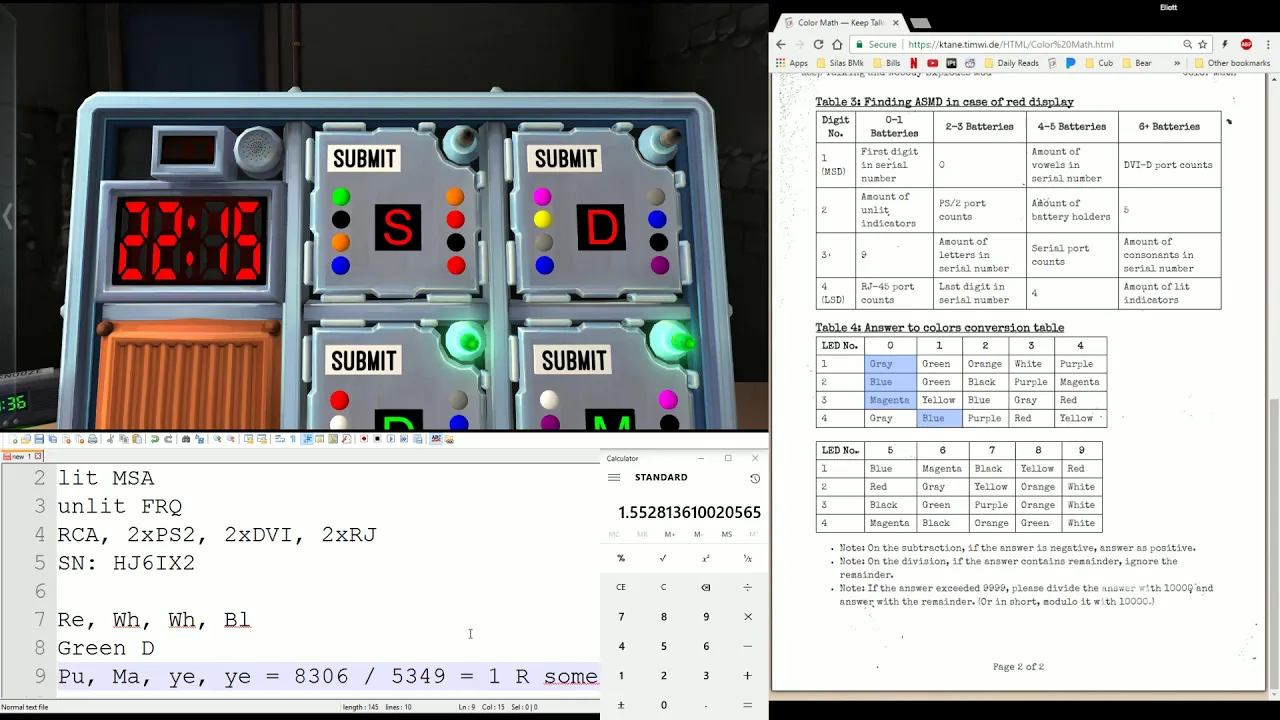The image size is (1280, 720).
Task: Toggle Show All Characters in Notepad++
Action: [x=293, y=439]
